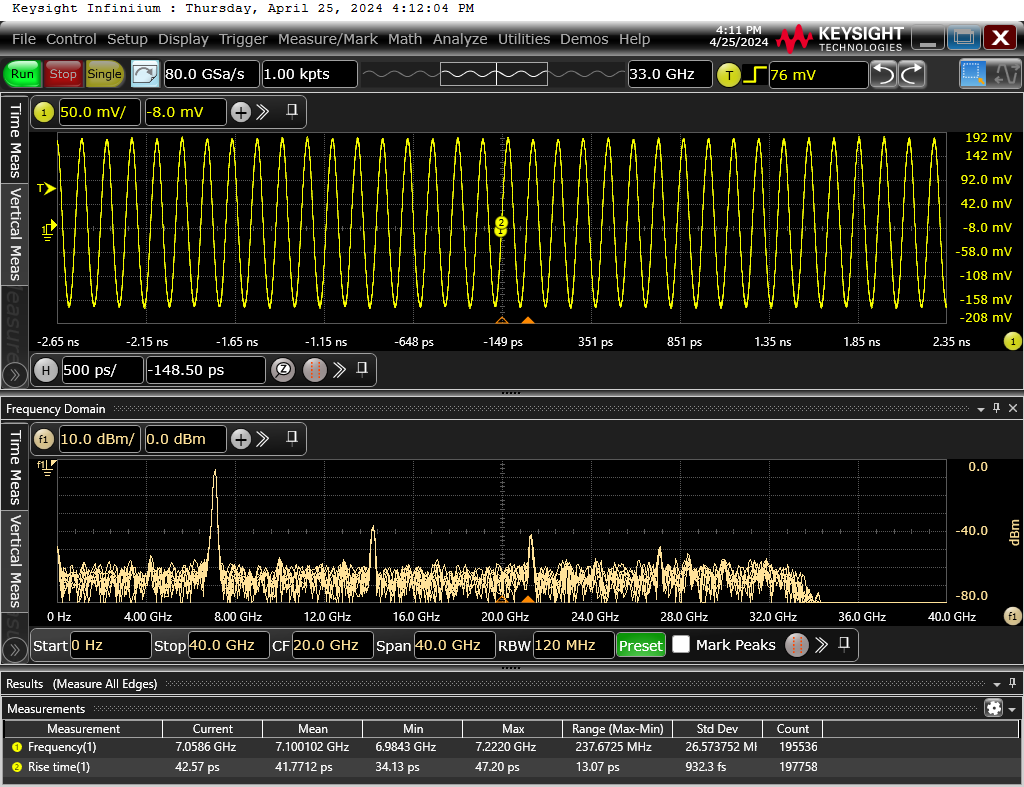Viewport: 1024px width, 787px height.
Task: Toggle the horizontal H button
Action: pos(45,370)
